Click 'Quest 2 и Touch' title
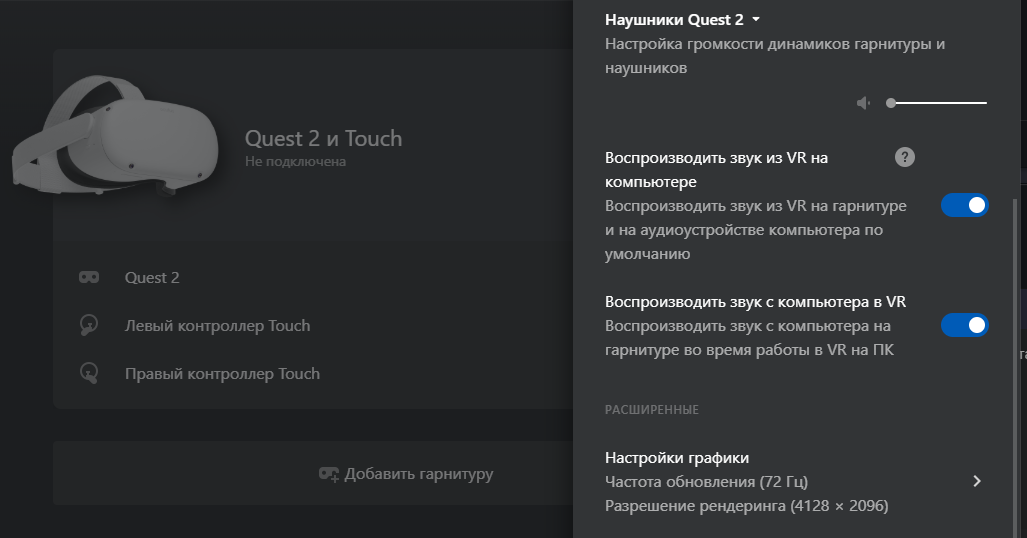 (x=324, y=138)
